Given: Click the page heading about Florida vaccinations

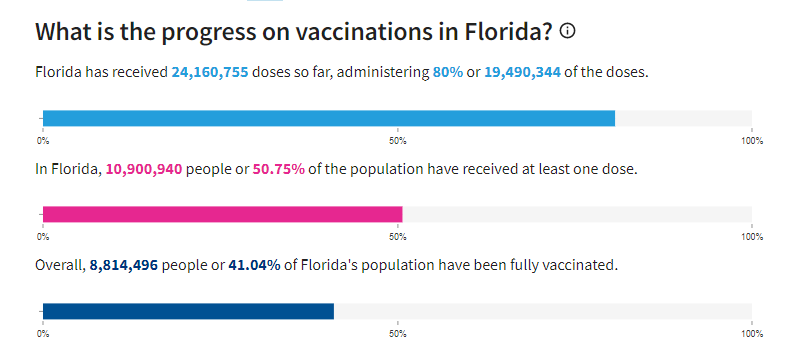Looking at the screenshot, I should (x=294, y=32).
